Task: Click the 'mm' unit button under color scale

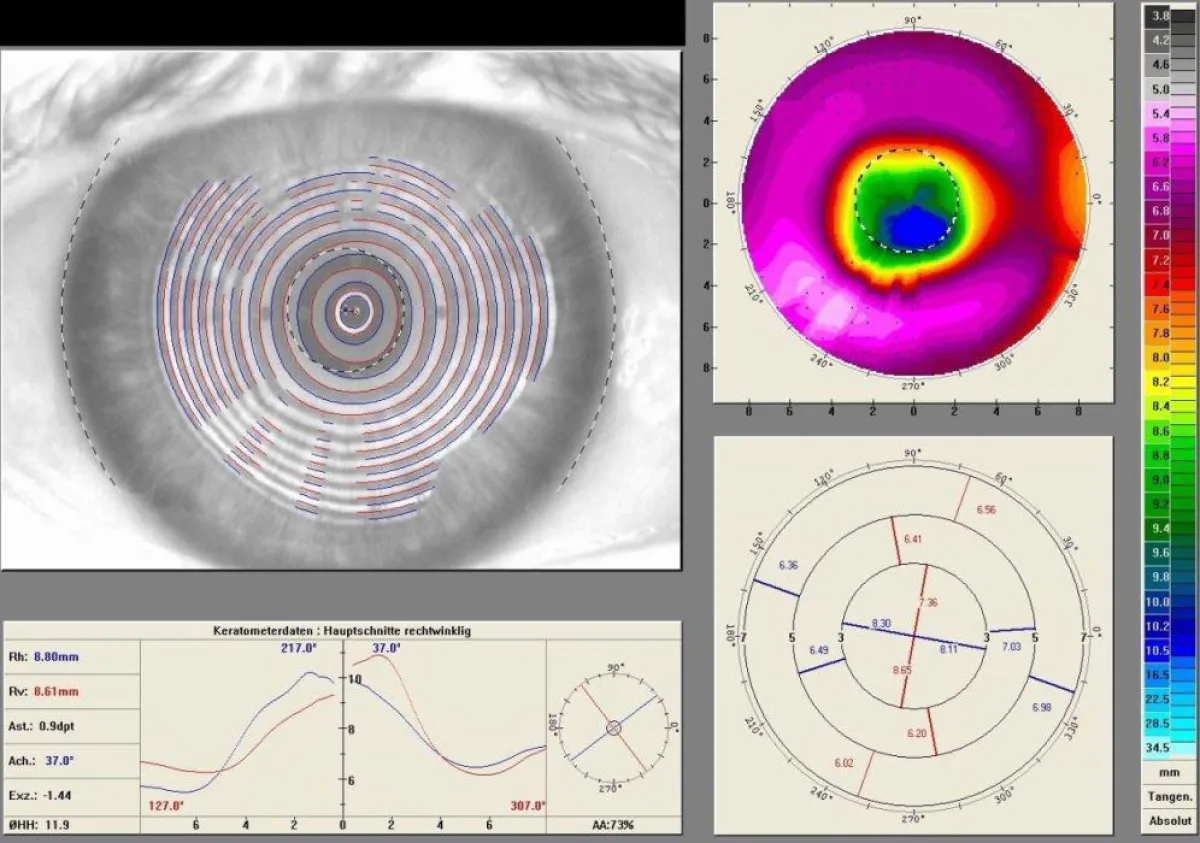Action: pyautogui.click(x=1169, y=773)
